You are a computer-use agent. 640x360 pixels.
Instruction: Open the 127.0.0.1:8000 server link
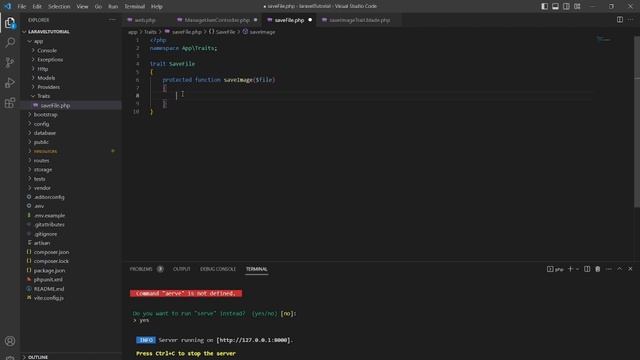253,340
